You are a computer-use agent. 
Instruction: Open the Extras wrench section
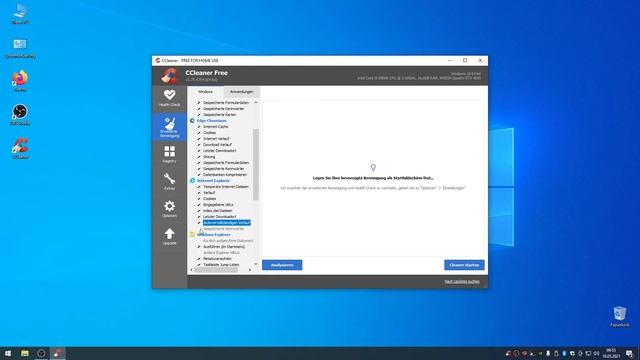coord(169,182)
